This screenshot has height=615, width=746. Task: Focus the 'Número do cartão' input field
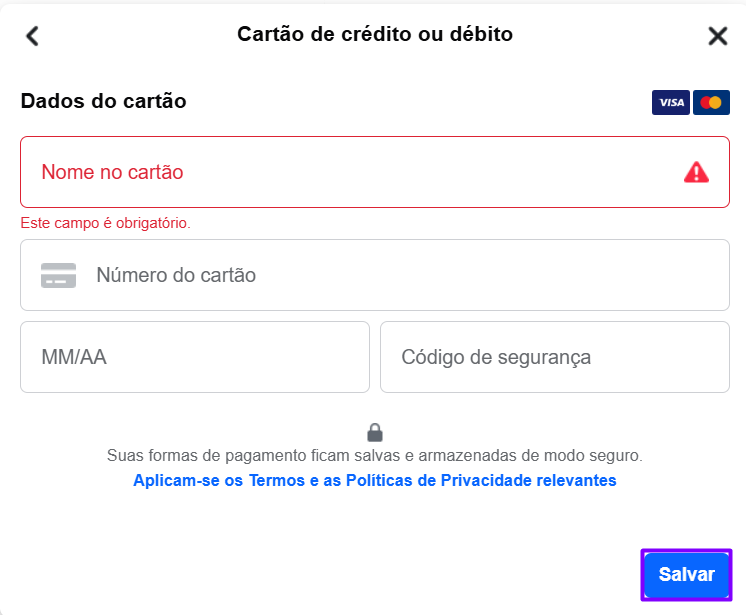400,275
